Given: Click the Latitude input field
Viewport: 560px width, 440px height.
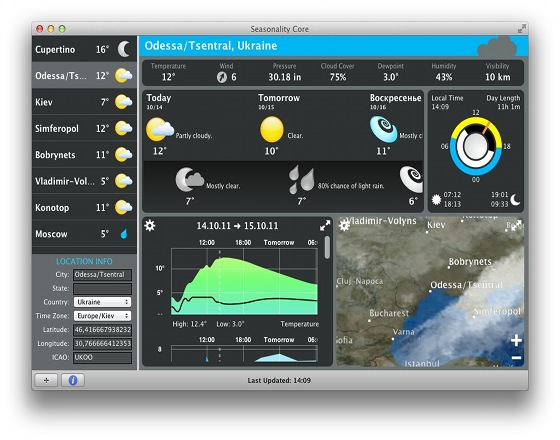Looking at the screenshot, I should pyautogui.click(x=102, y=330).
